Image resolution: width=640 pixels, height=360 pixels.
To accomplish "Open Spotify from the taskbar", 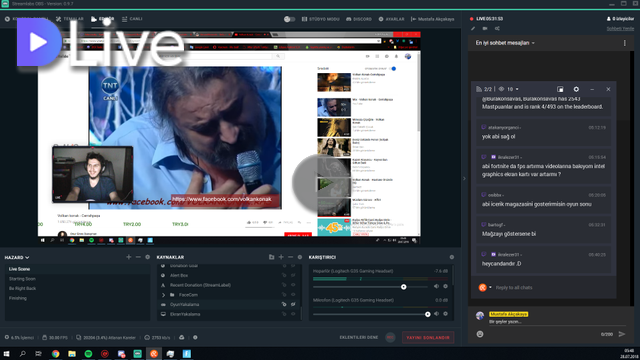I will pyautogui.click(x=88, y=354).
